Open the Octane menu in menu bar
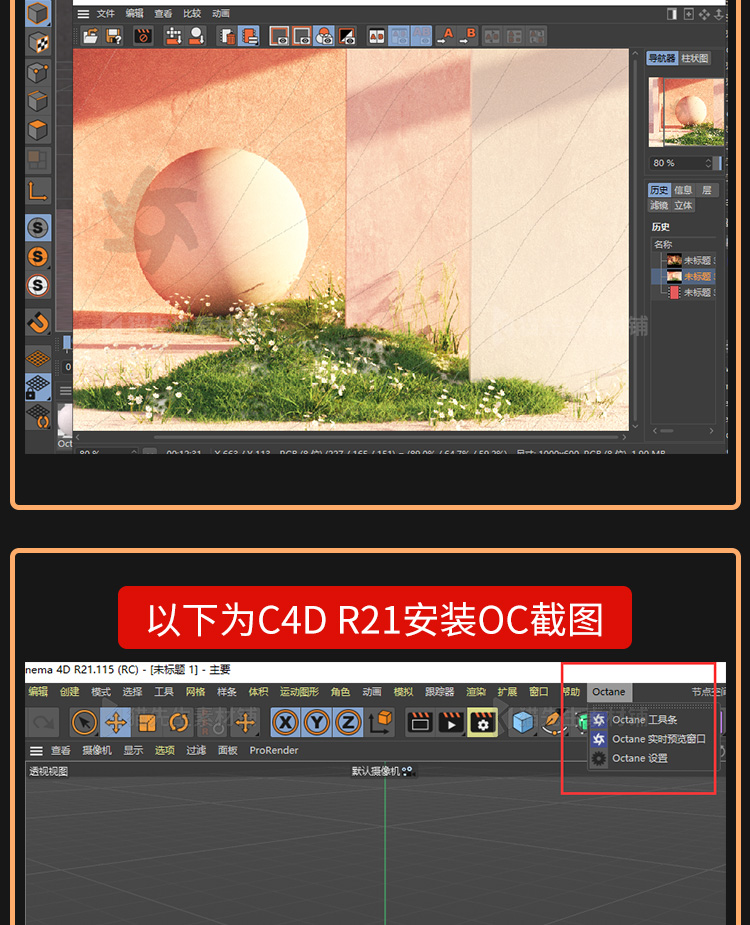Screen dimensions: 750x925 click(609, 692)
